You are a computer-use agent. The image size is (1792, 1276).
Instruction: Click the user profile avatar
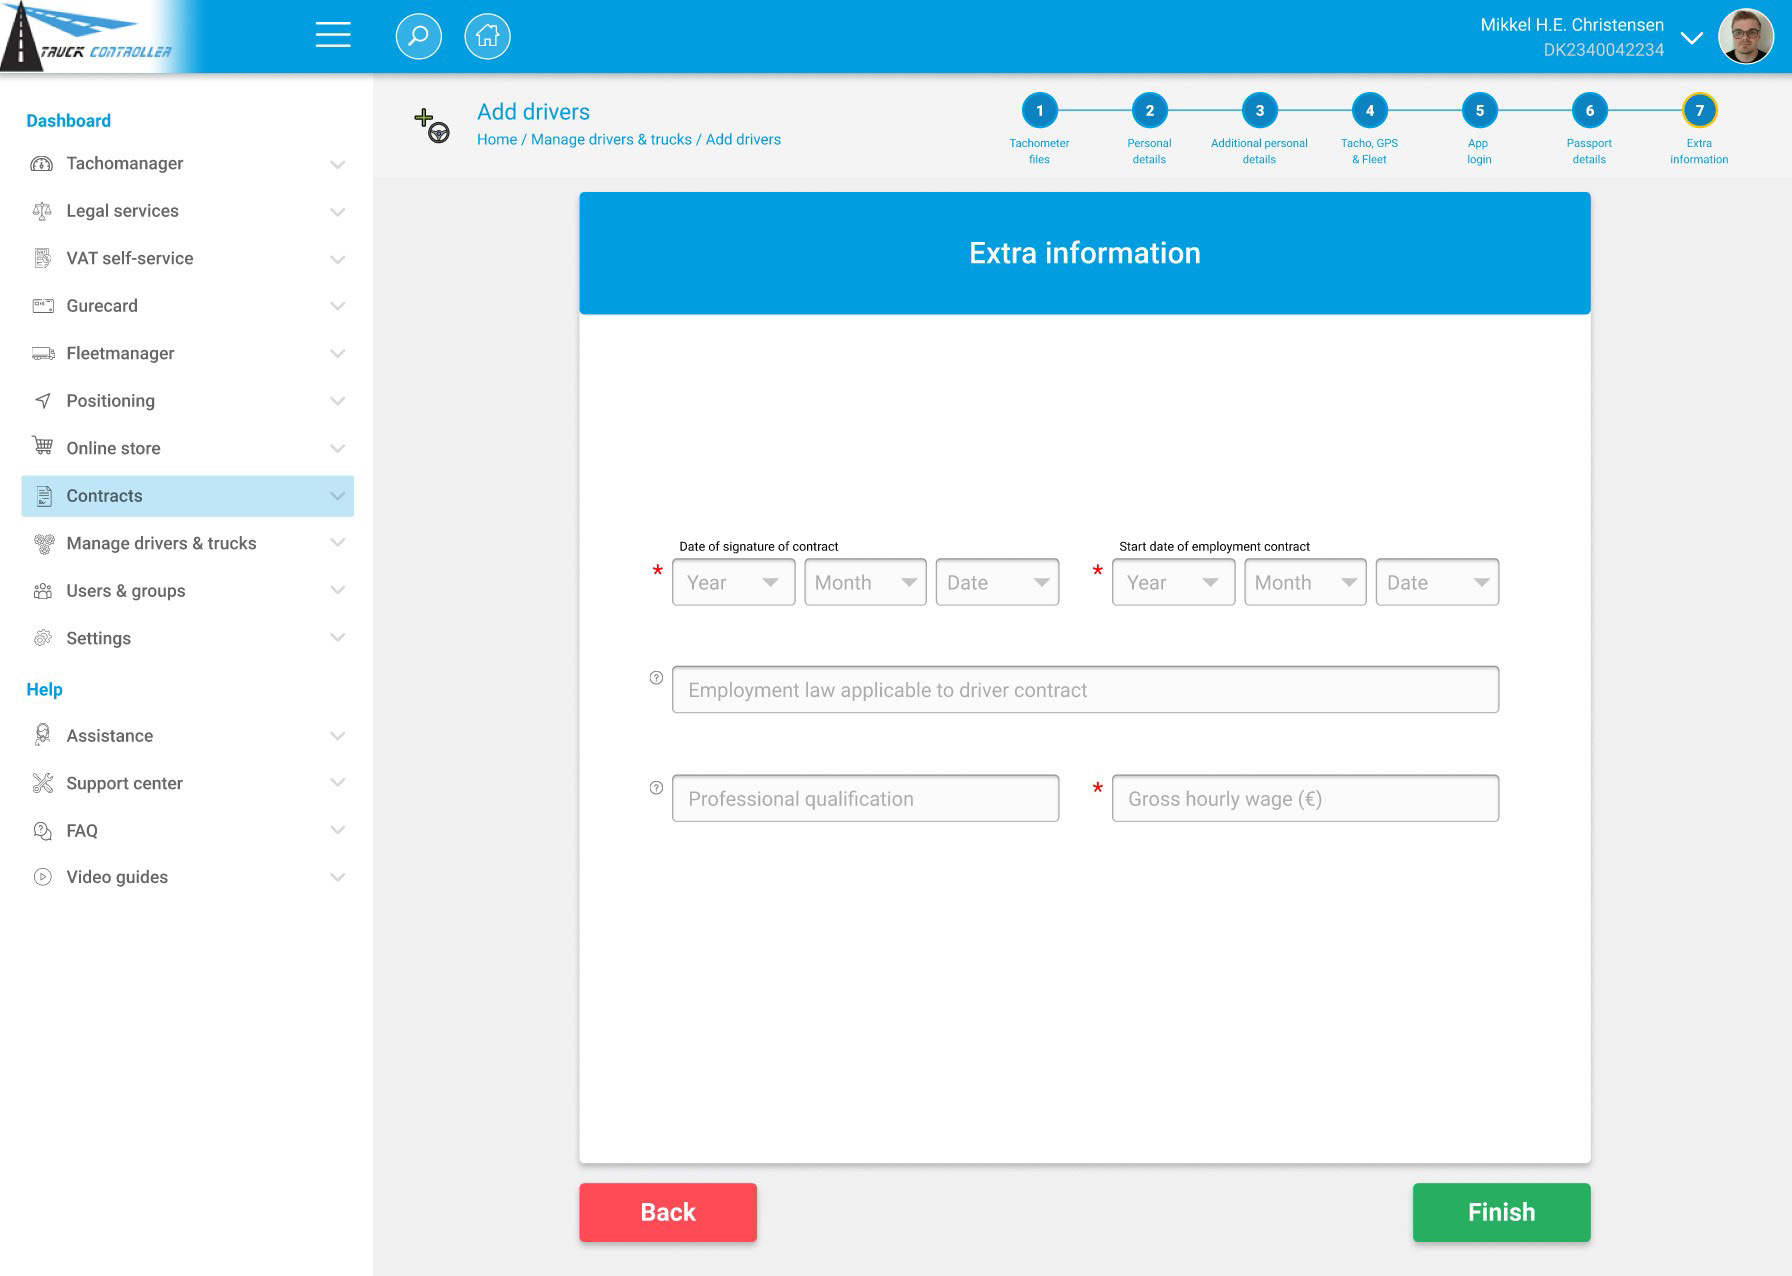tap(1745, 37)
